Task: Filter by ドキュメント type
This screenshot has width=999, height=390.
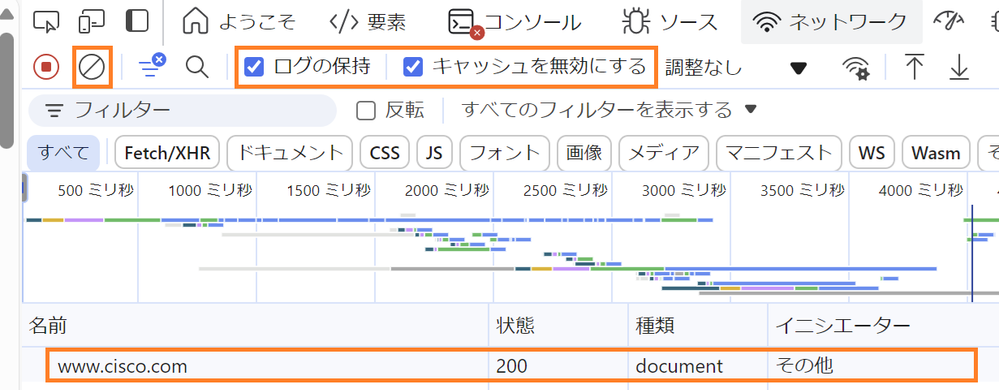Action: pos(290,153)
